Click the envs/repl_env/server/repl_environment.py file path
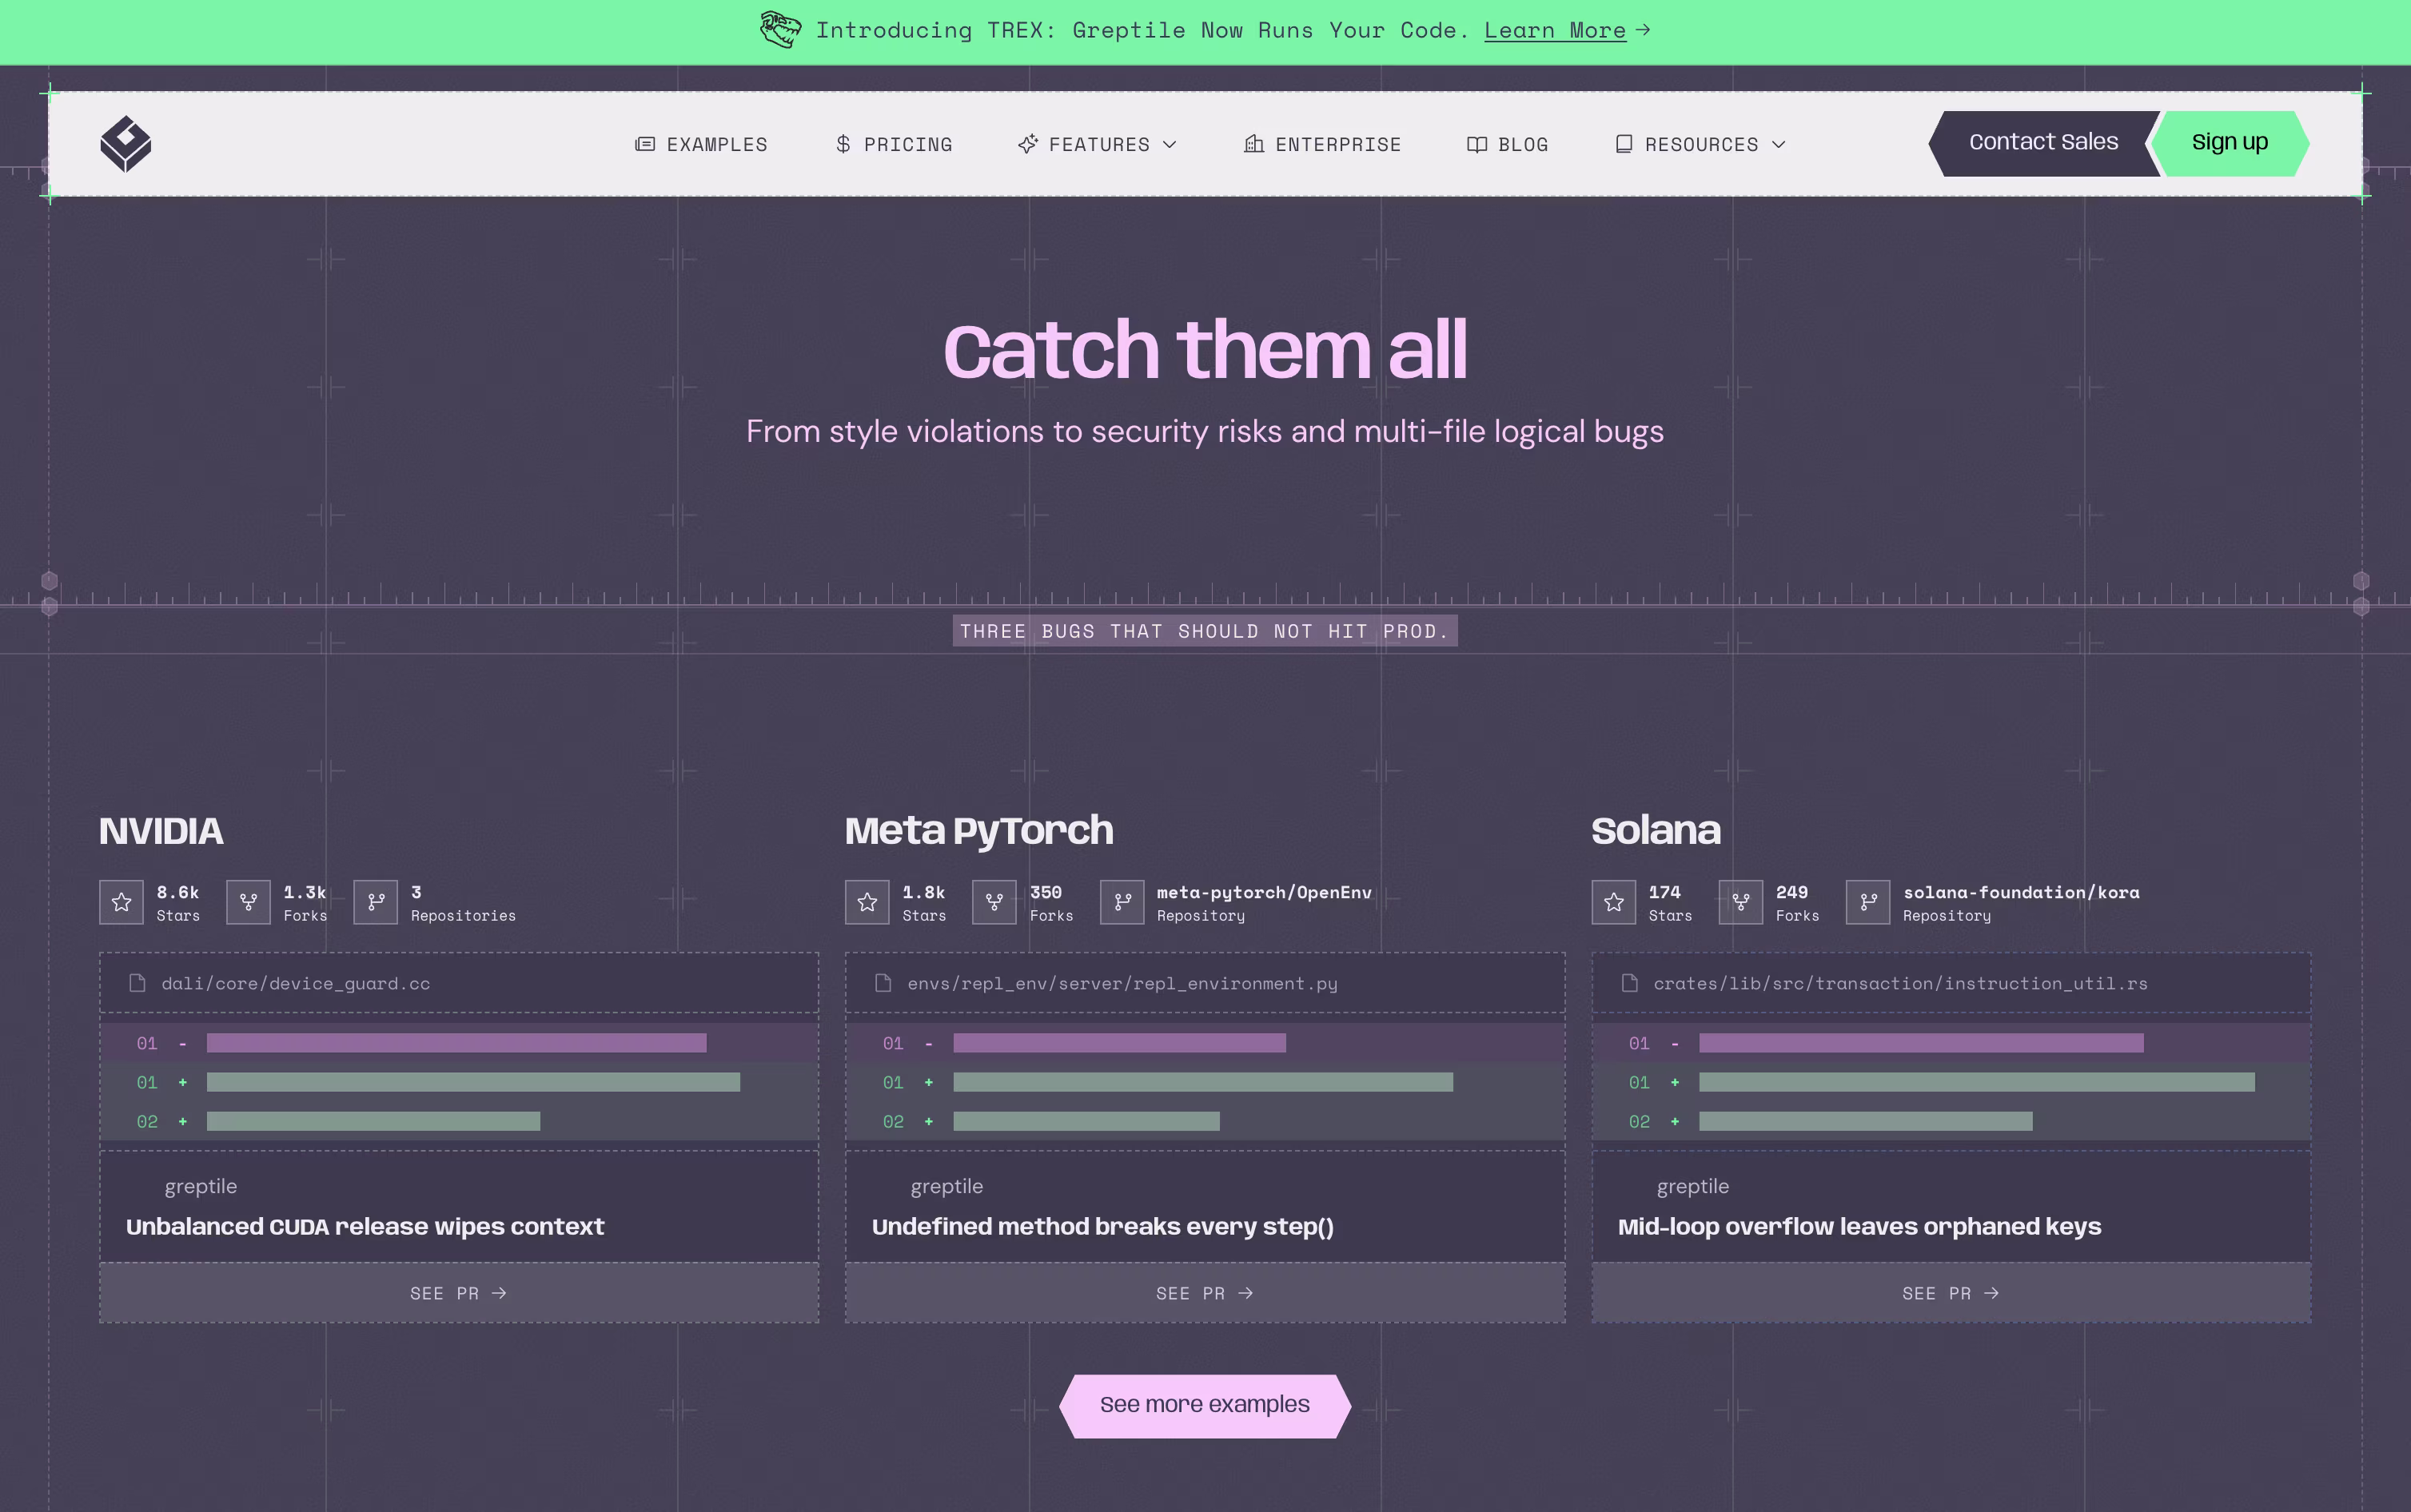This screenshot has height=1512, width=2411. [1122, 984]
